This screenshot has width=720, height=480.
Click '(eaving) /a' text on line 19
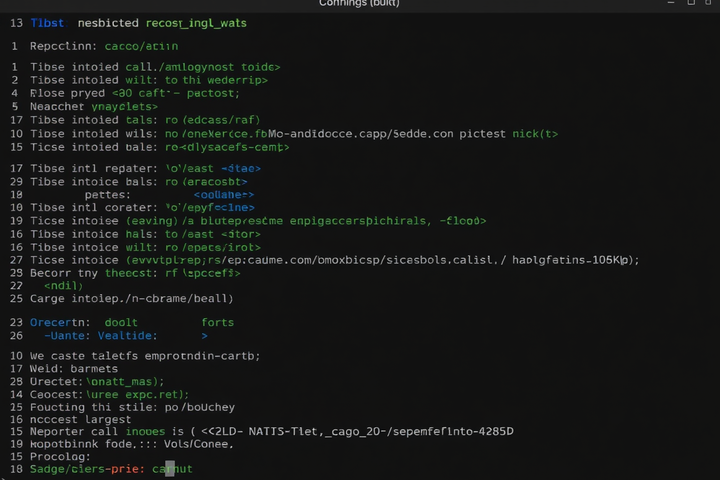(160, 221)
